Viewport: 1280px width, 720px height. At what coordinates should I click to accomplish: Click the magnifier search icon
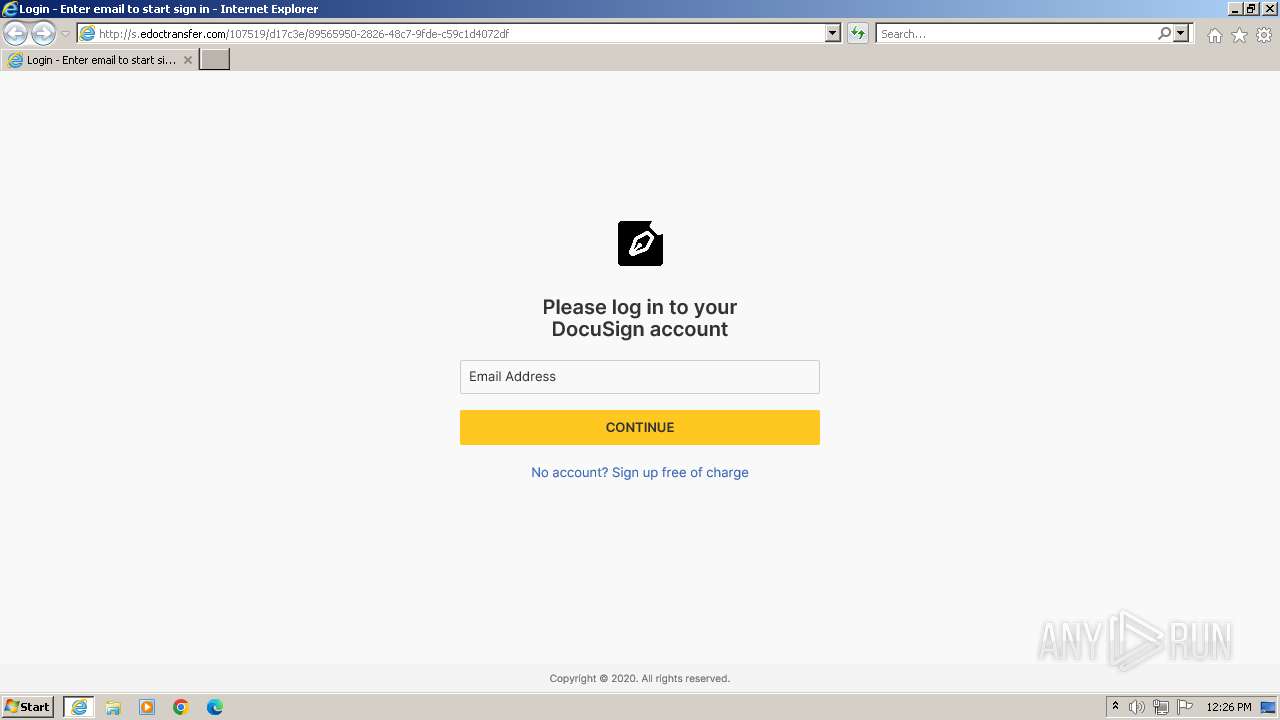coord(1164,34)
